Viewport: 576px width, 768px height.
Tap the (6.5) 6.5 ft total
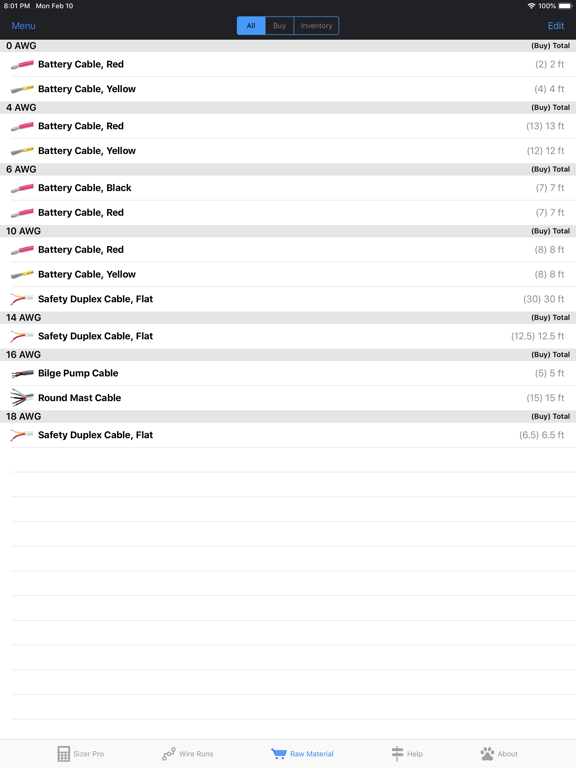tap(541, 435)
